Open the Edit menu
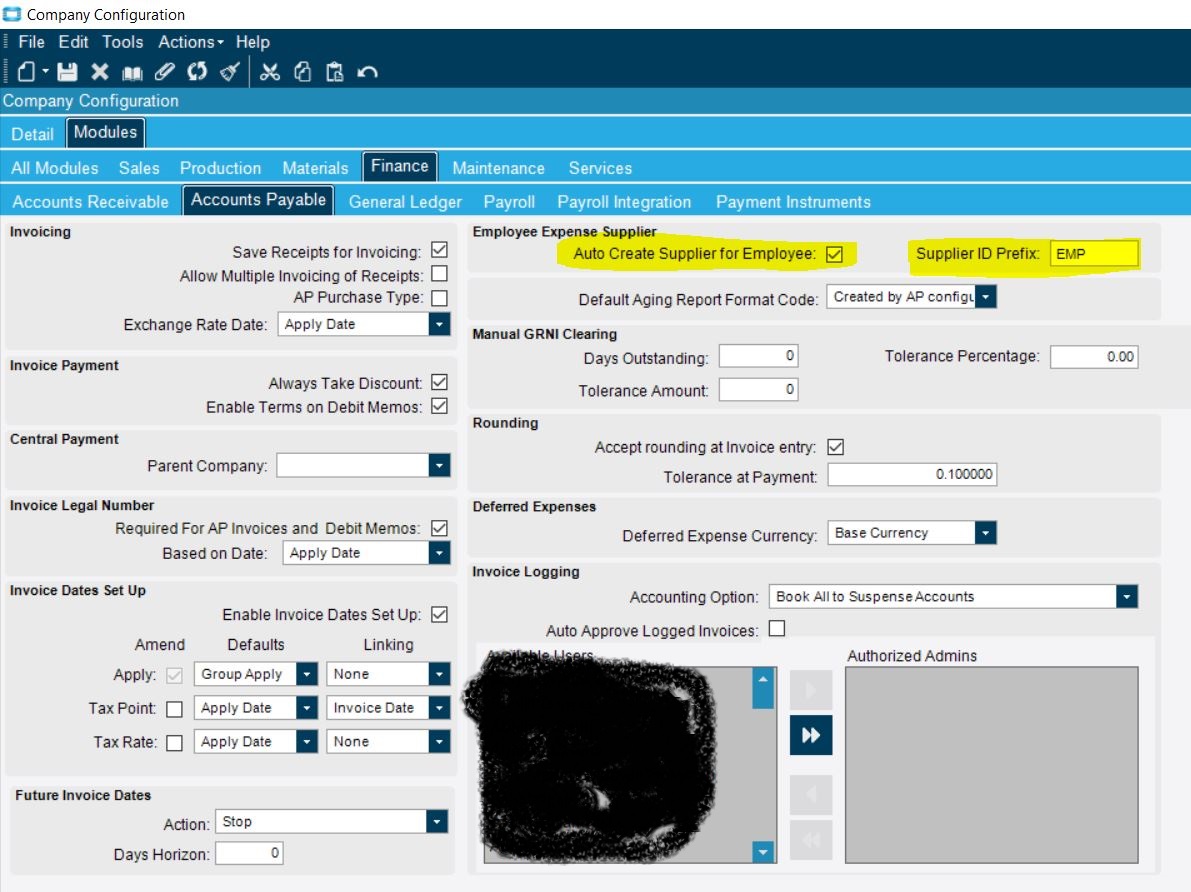The width and height of the screenshot is (1191, 892). pyautogui.click(x=74, y=42)
